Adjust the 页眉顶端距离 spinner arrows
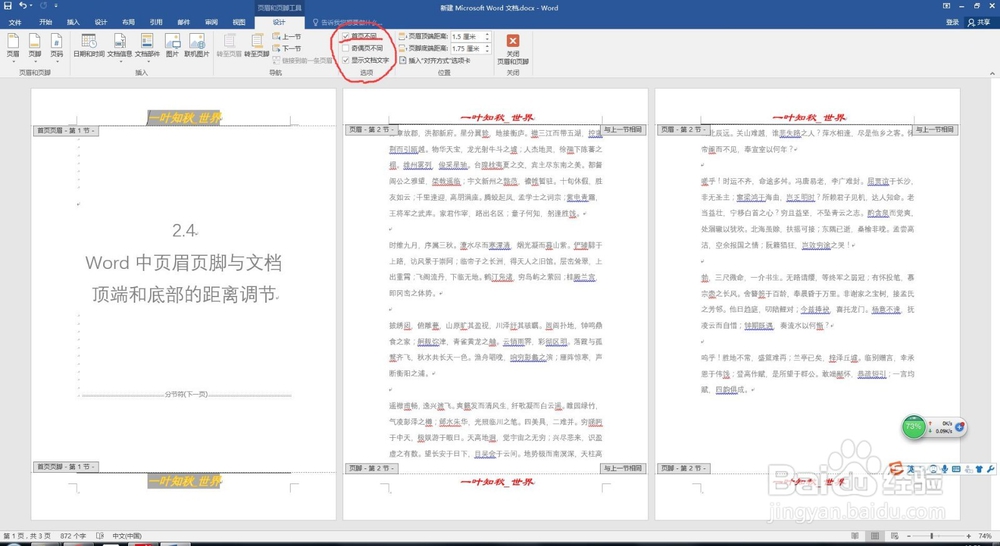This screenshot has width=1000, height=546. (487, 37)
